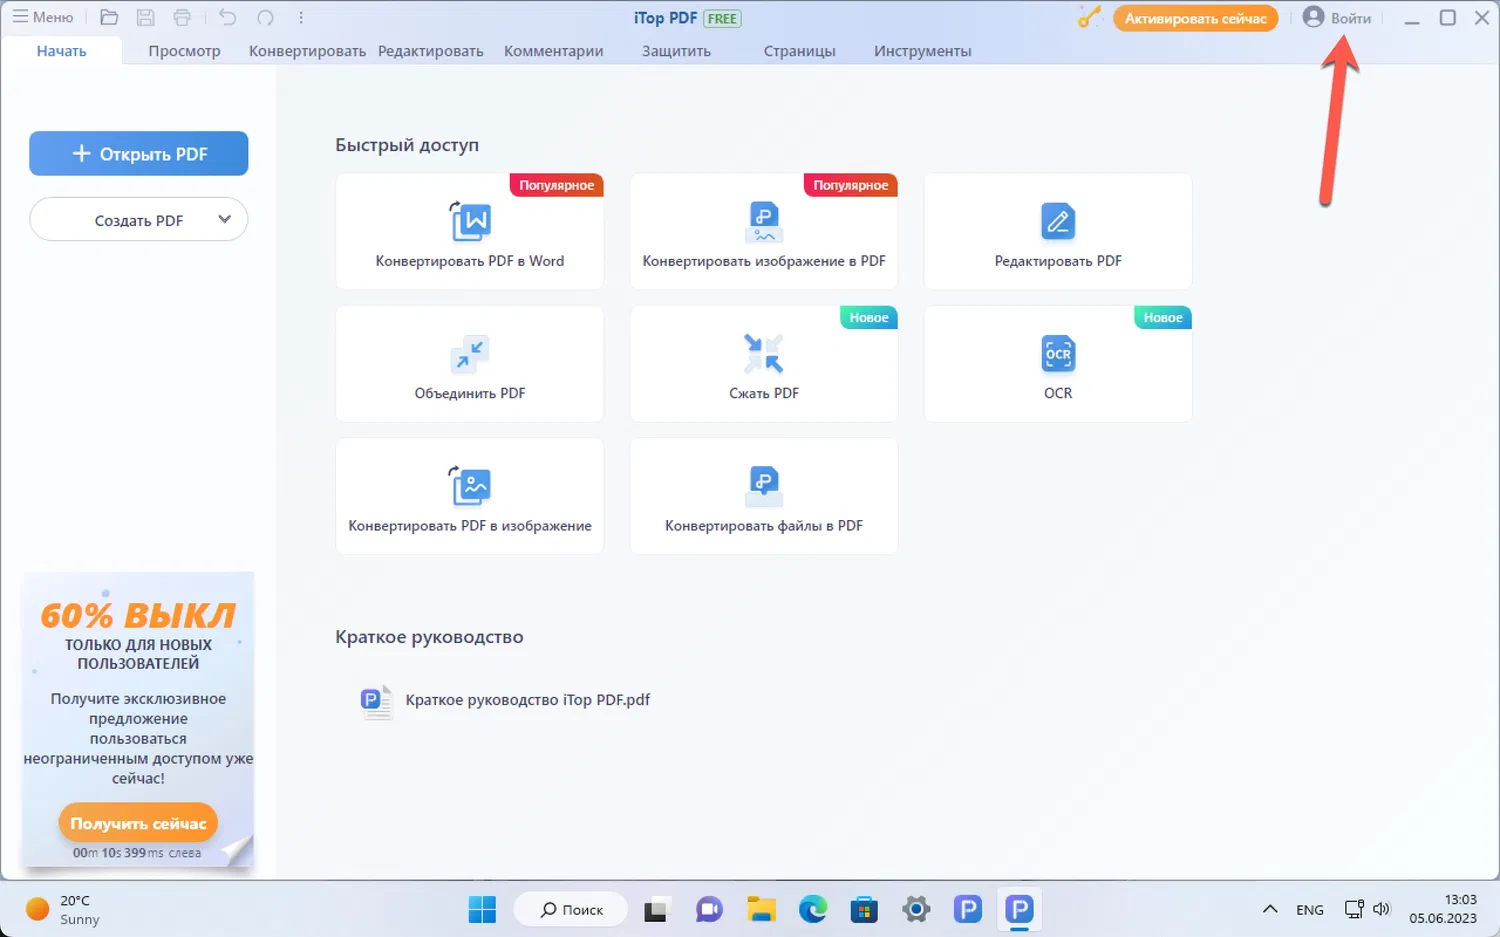Switch to the Комментарии tab
1500x937 pixels.
pyautogui.click(x=554, y=51)
